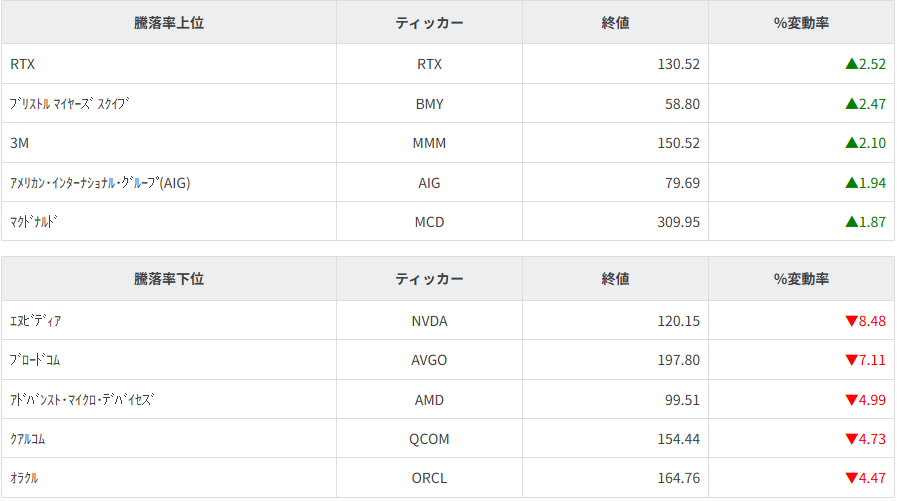Click the 騰落率下位 column header
The width and height of the screenshot is (897, 501).
169,279
